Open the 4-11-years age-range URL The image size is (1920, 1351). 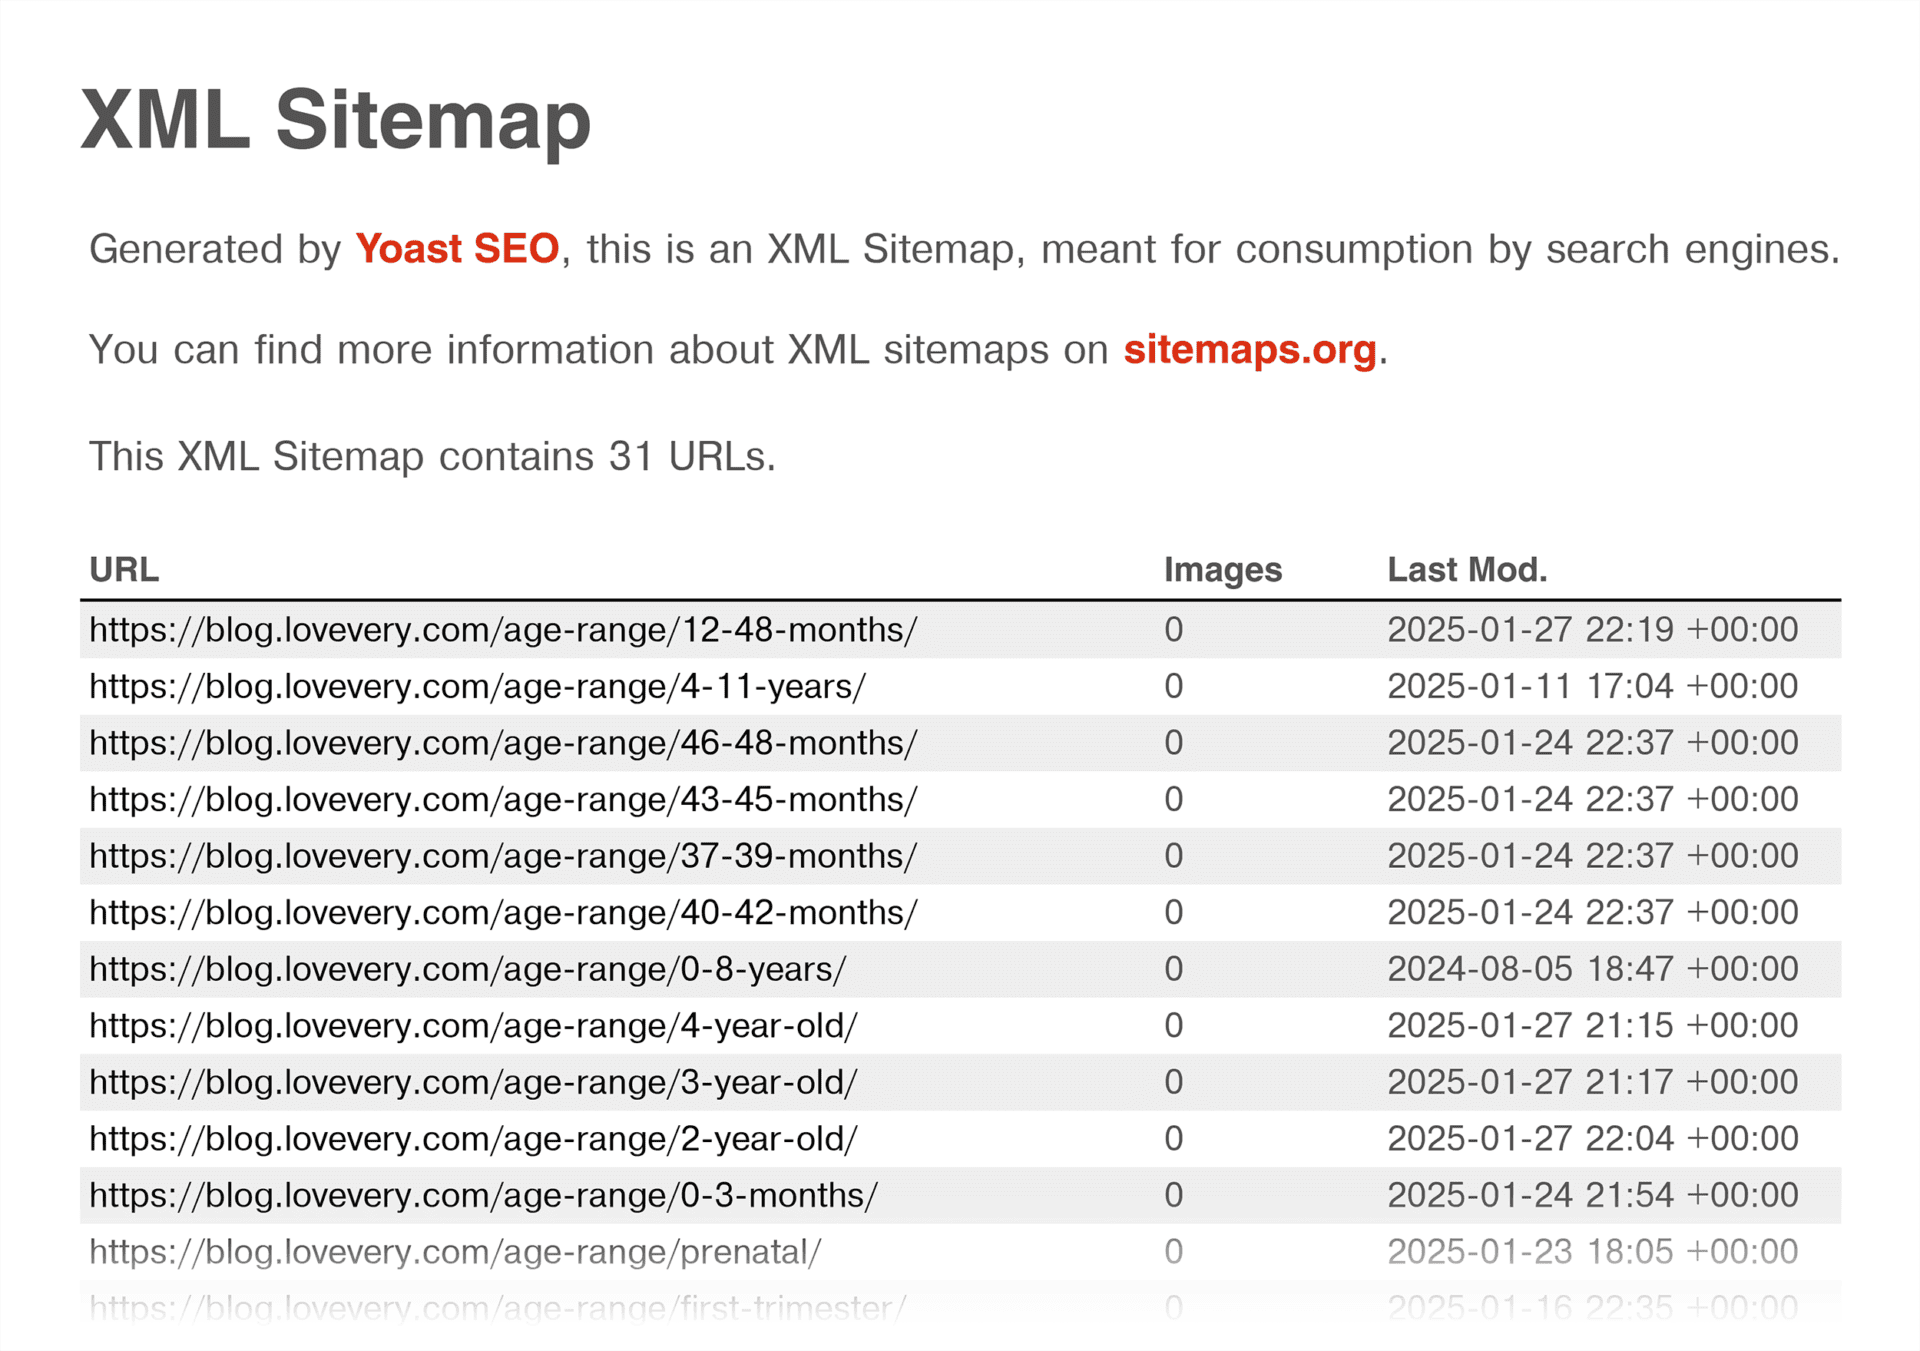(477, 687)
